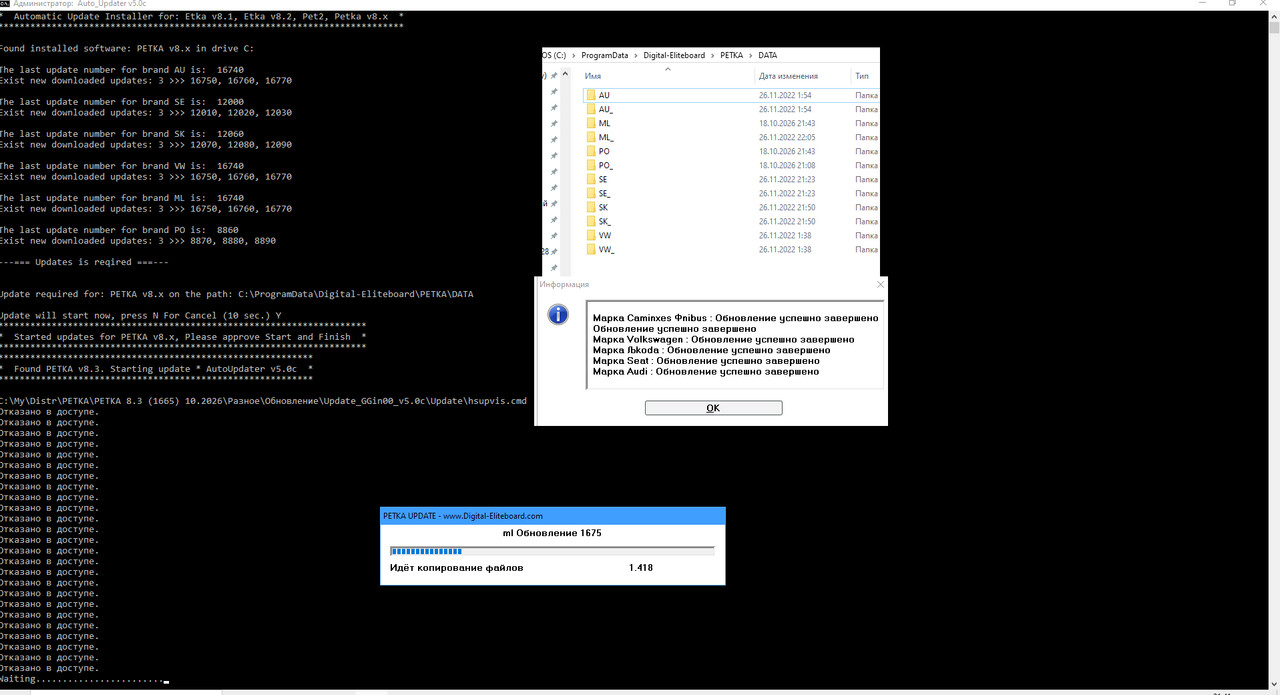Select the PO folder icon
The image size is (1280, 695).
coord(591,151)
